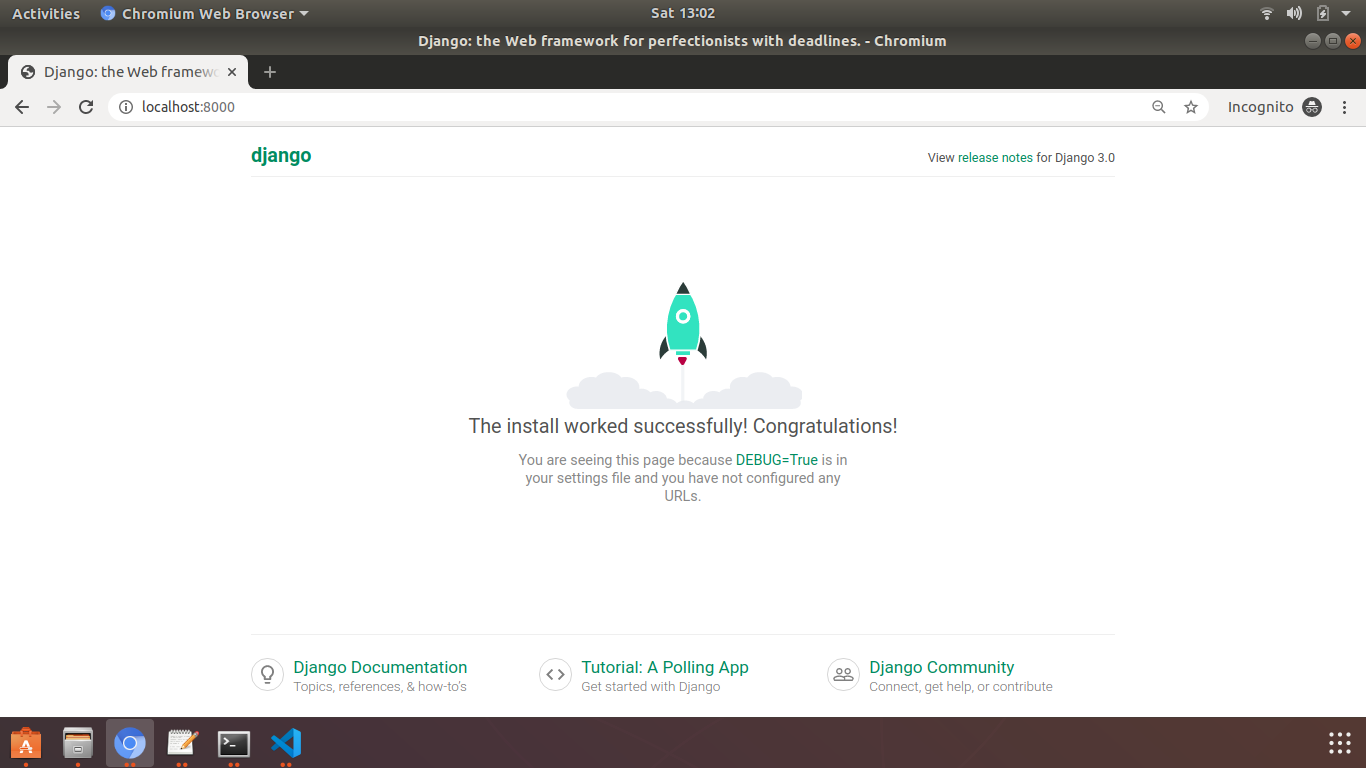Open the release notes link
The height and width of the screenshot is (768, 1366).
(x=995, y=158)
